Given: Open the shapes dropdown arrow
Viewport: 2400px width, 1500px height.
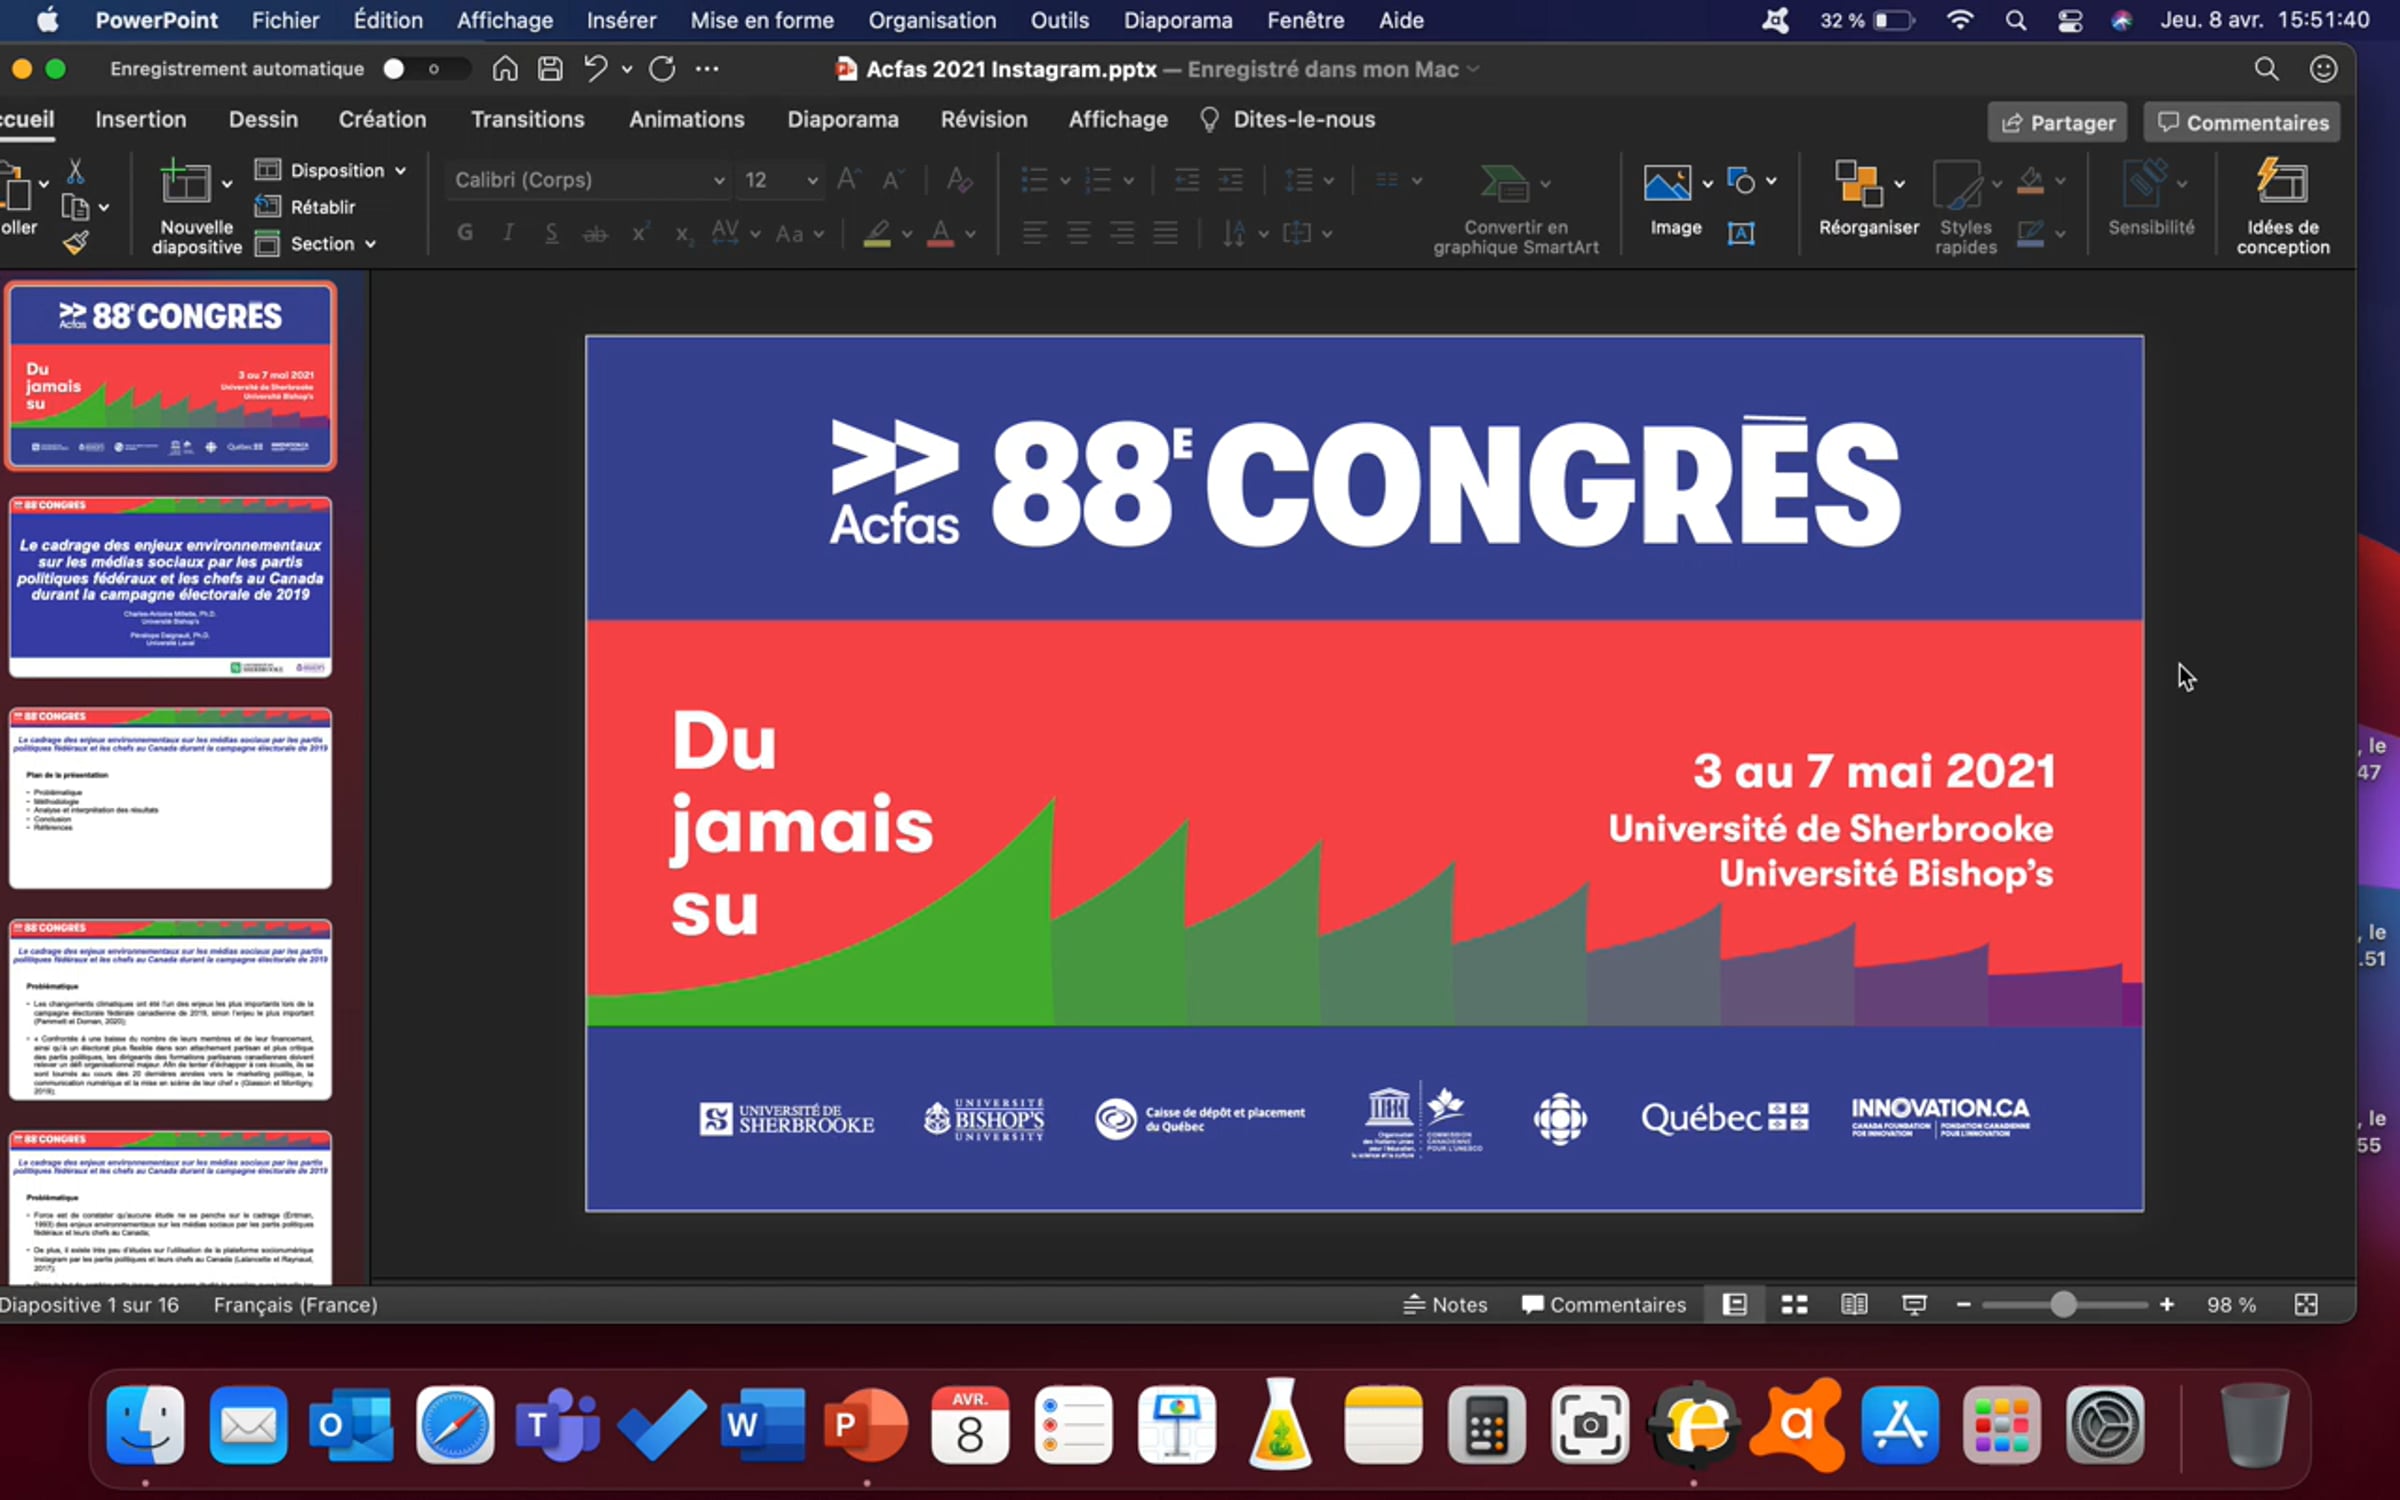Looking at the screenshot, I should [x=1771, y=181].
